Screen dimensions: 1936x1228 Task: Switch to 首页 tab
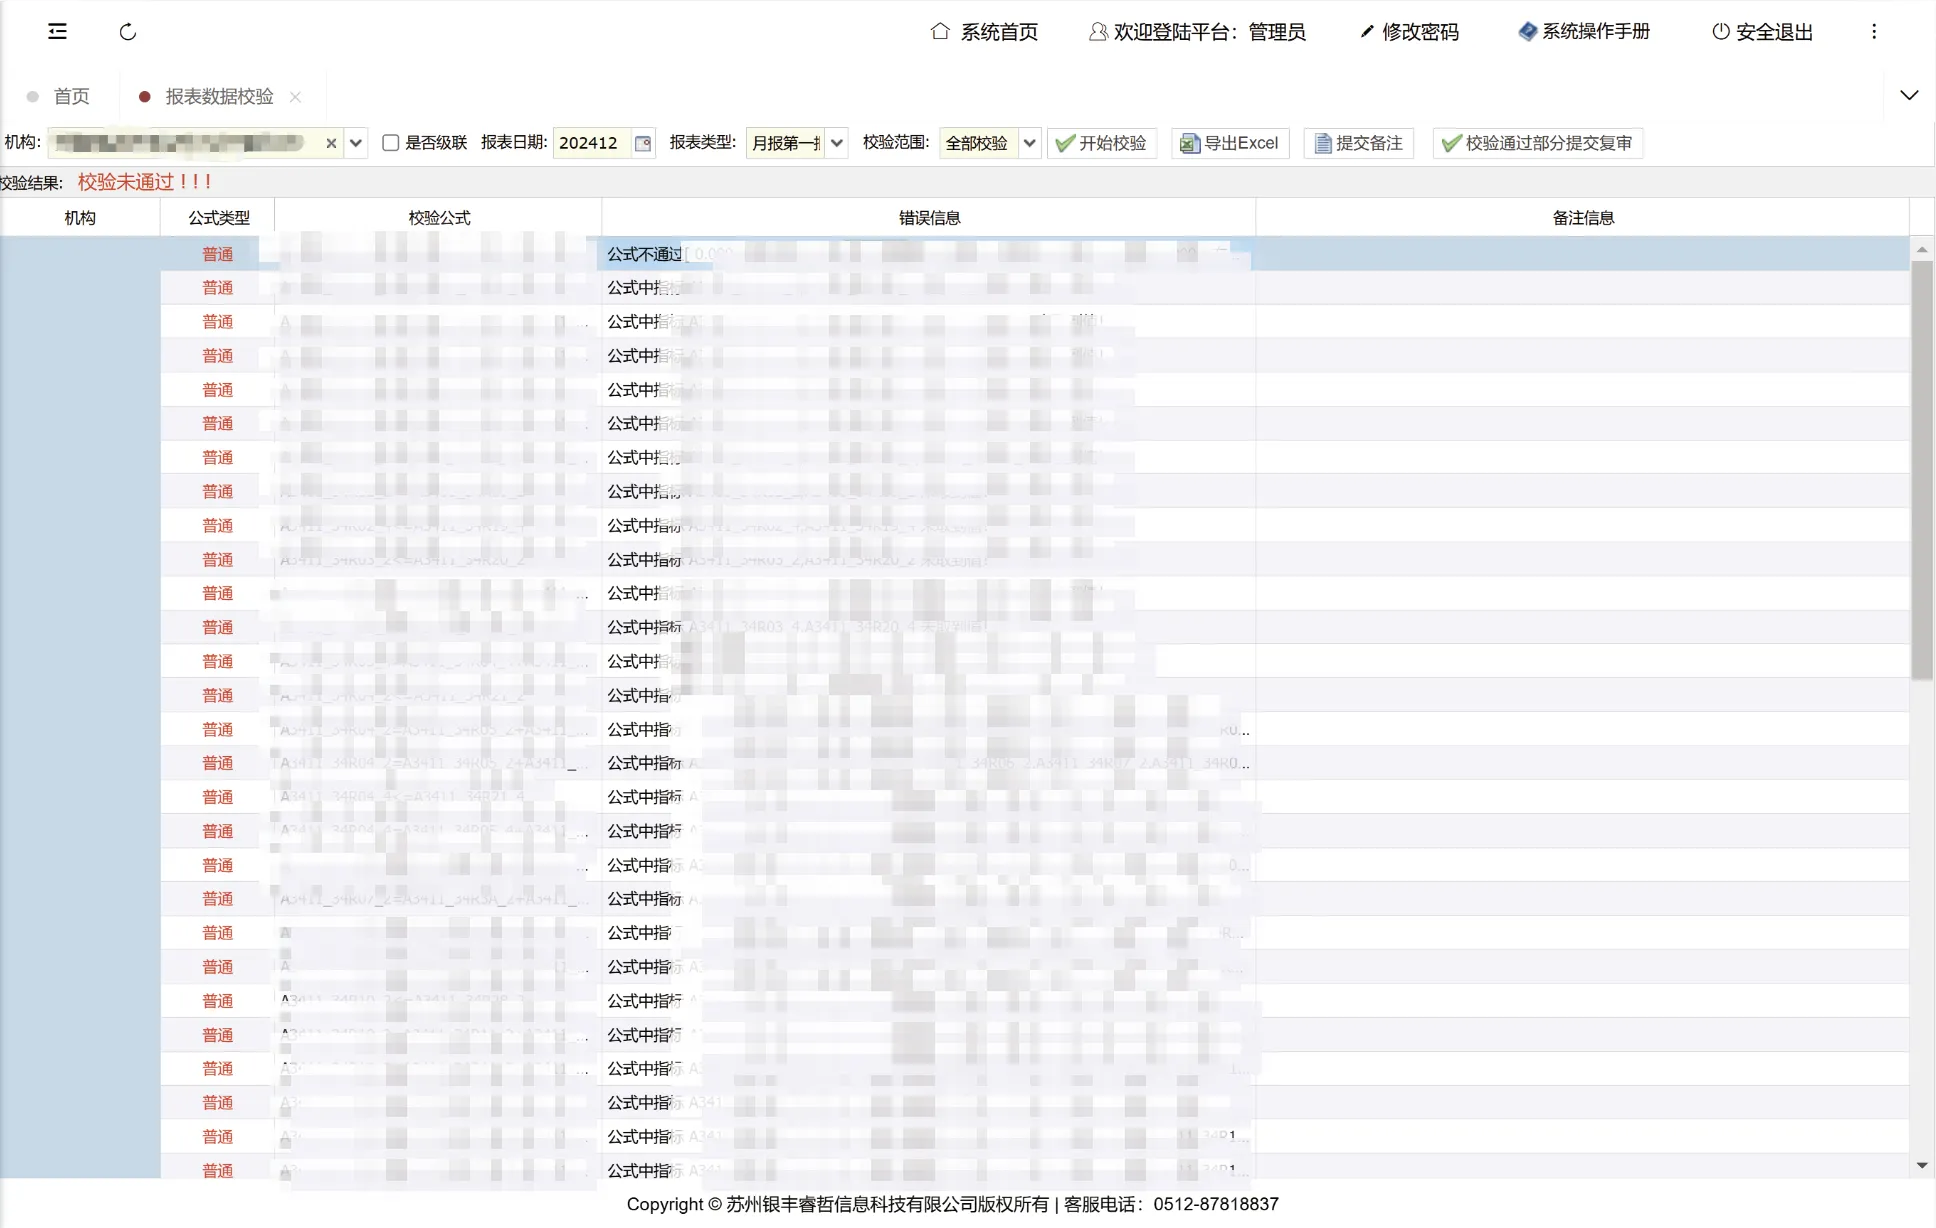tap(70, 96)
